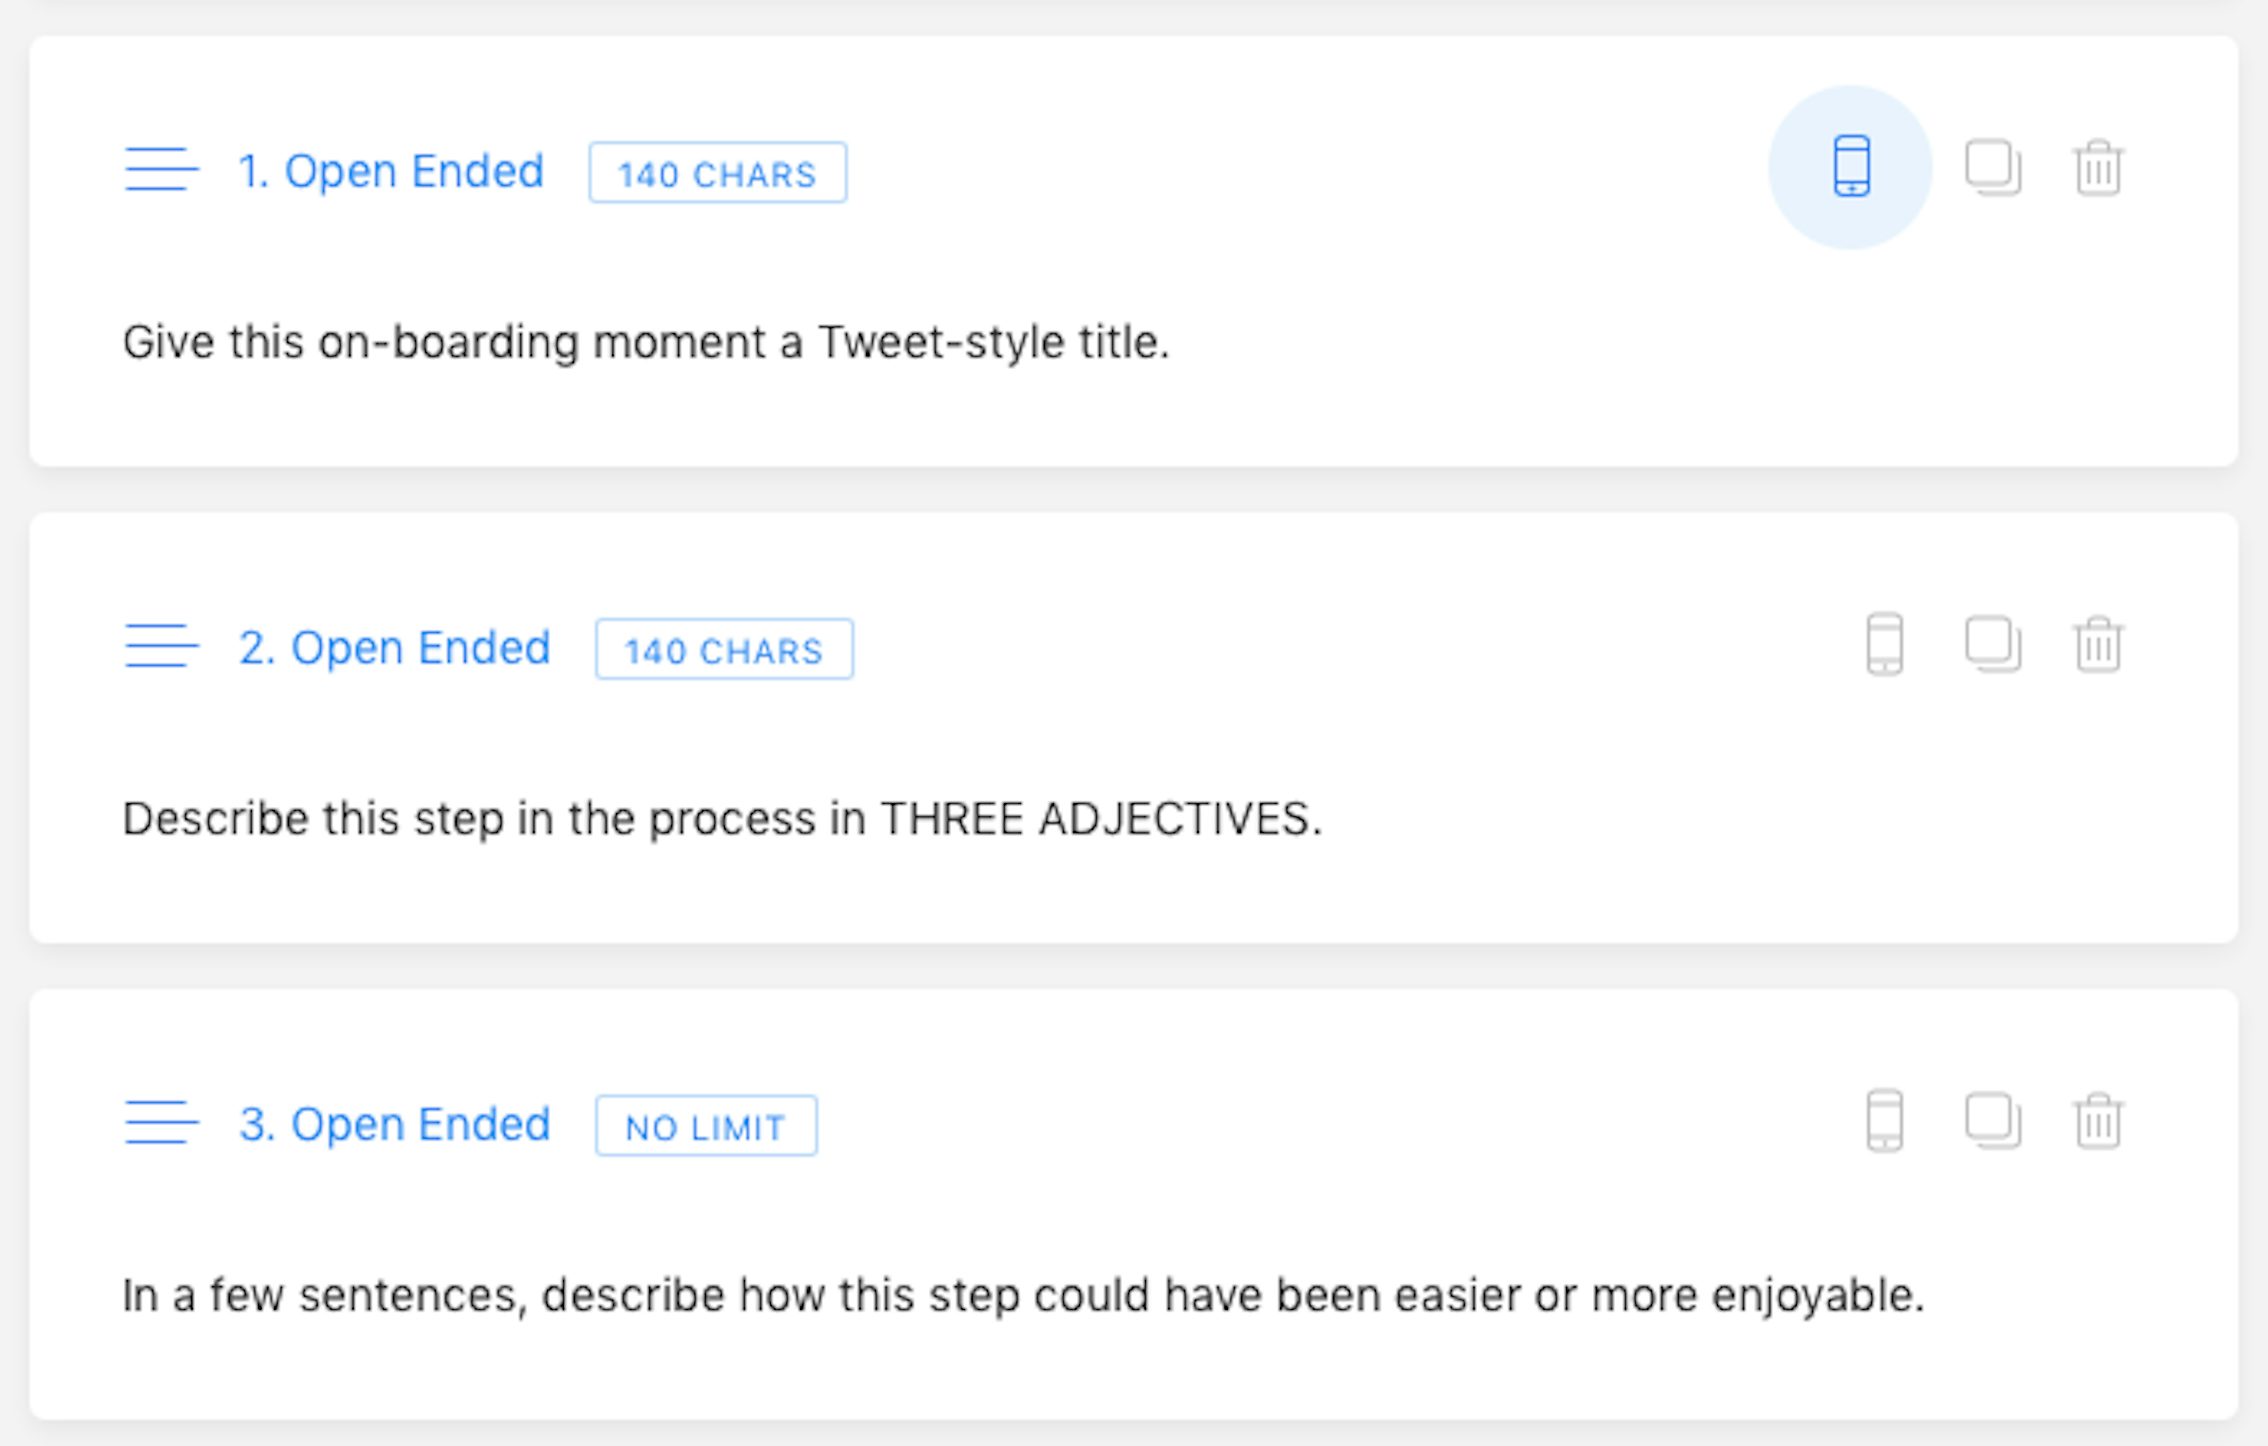Duplicate question 3 Open Ended

click(1992, 1120)
